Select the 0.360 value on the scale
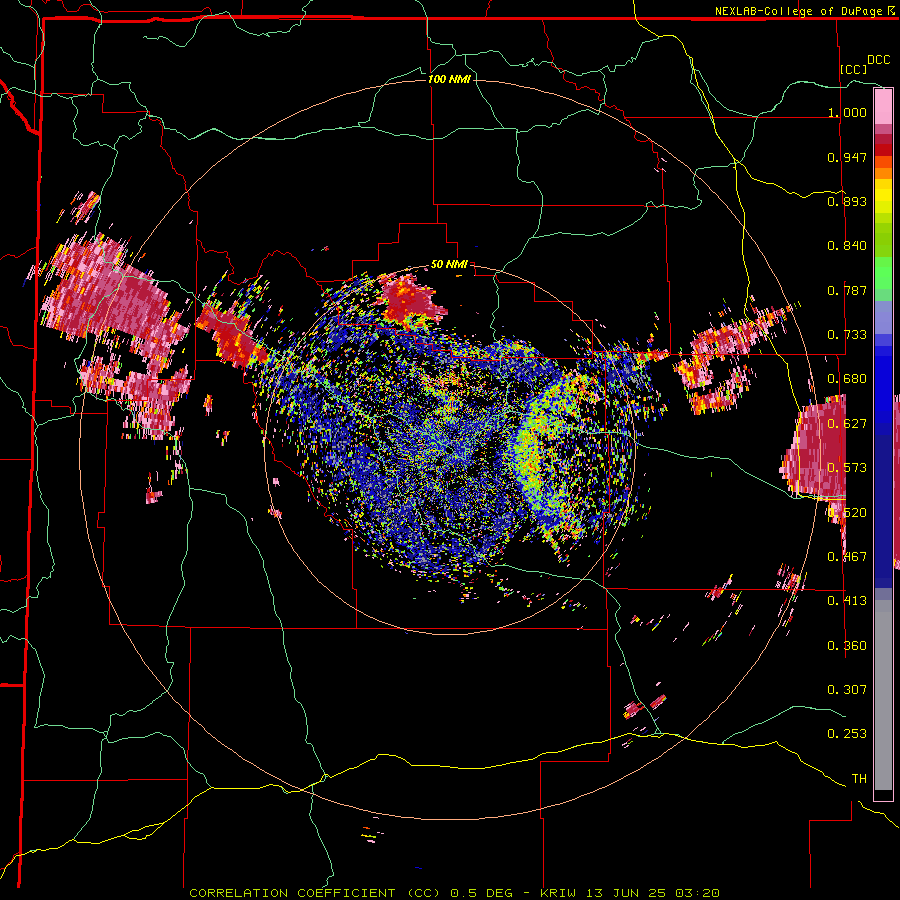Image resolution: width=900 pixels, height=900 pixels. (x=847, y=646)
